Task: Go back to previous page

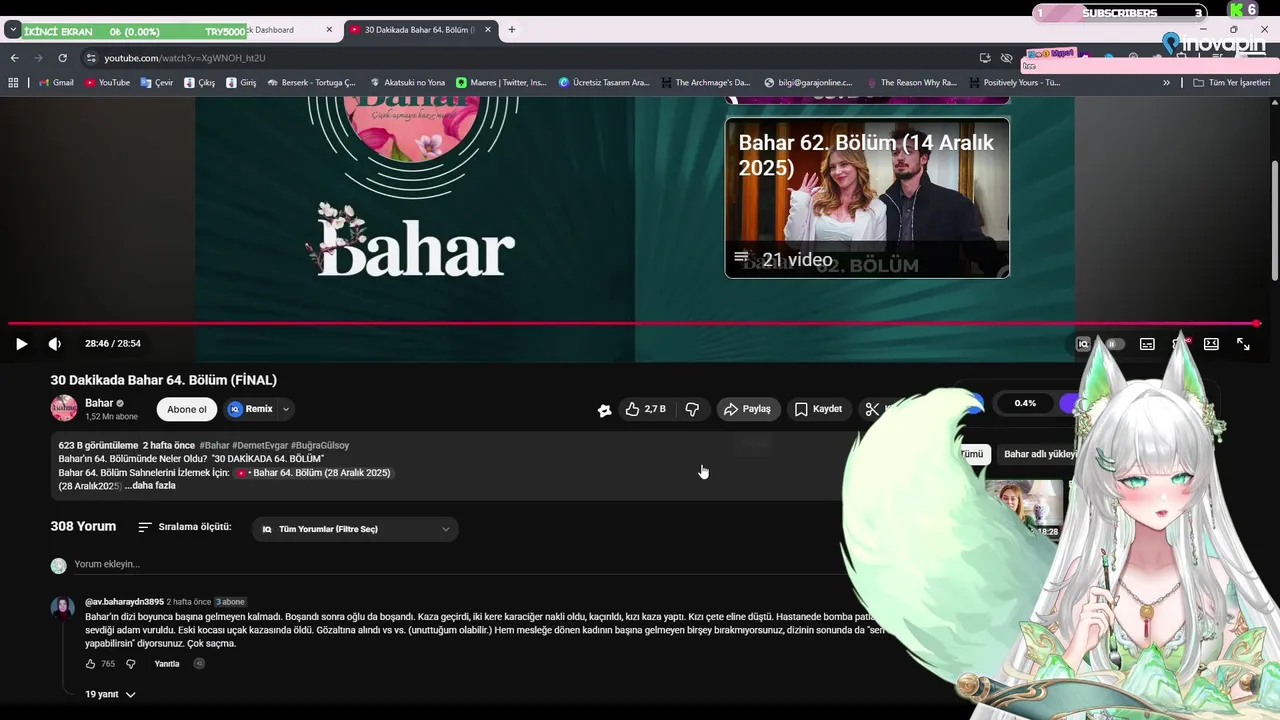Action: (x=14, y=58)
